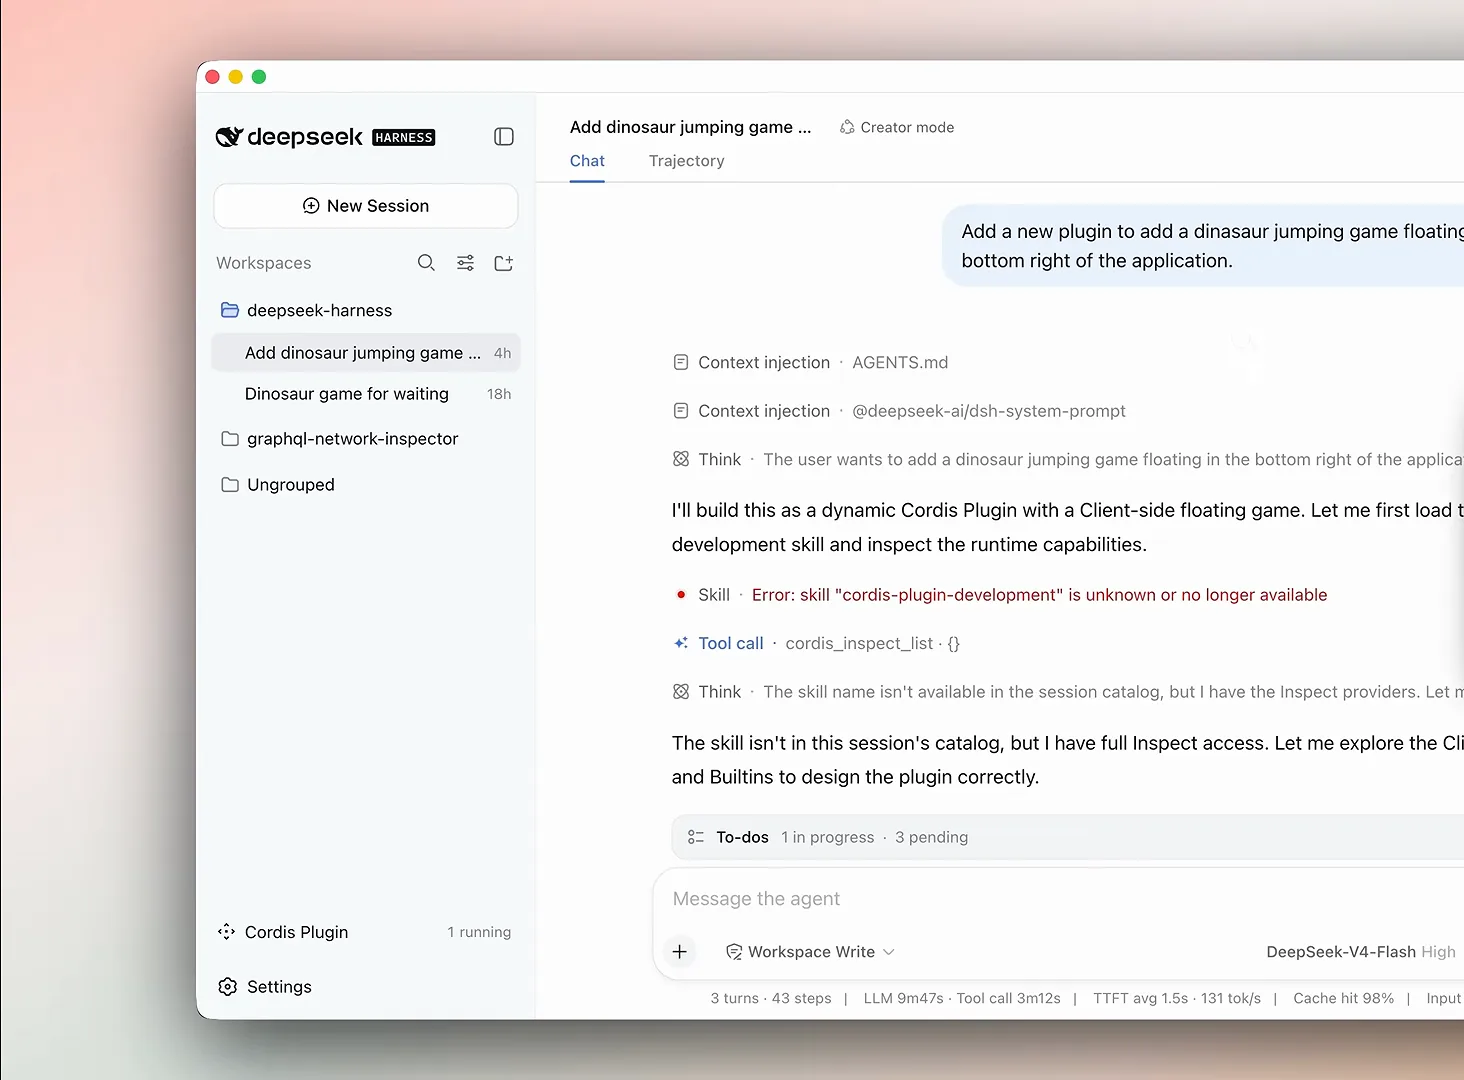This screenshot has width=1464, height=1080.
Task: Click the Settings gear icon
Action: pyautogui.click(x=228, y=987)
